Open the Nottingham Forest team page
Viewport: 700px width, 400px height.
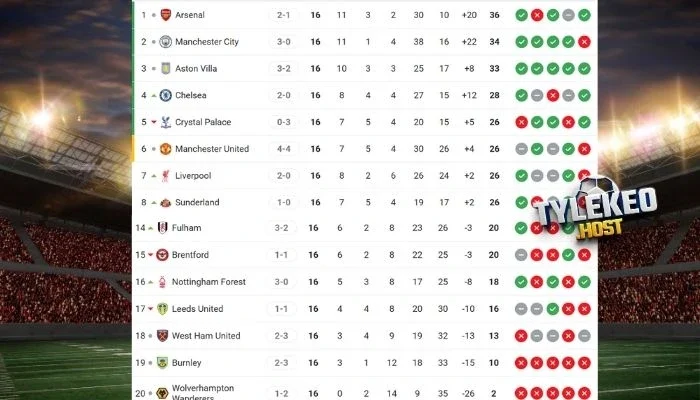[x=209, y=282]
